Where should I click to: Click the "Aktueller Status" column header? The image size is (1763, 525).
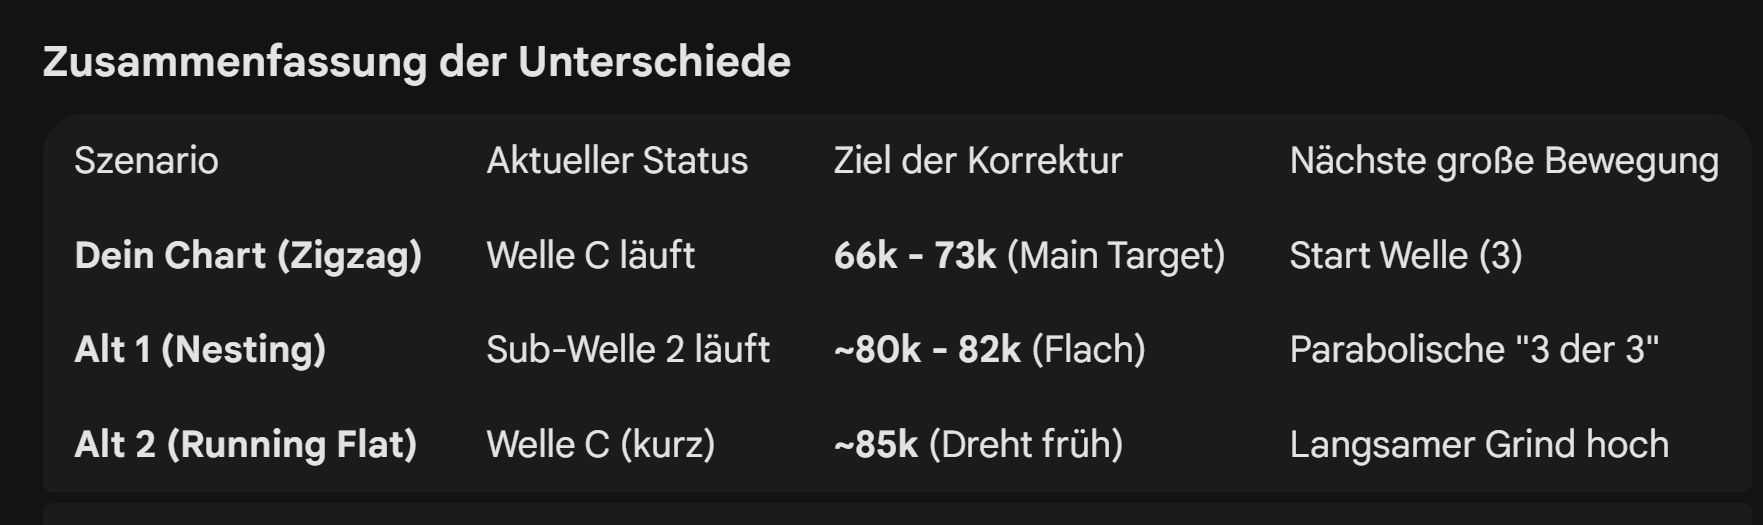click(617, 161)
